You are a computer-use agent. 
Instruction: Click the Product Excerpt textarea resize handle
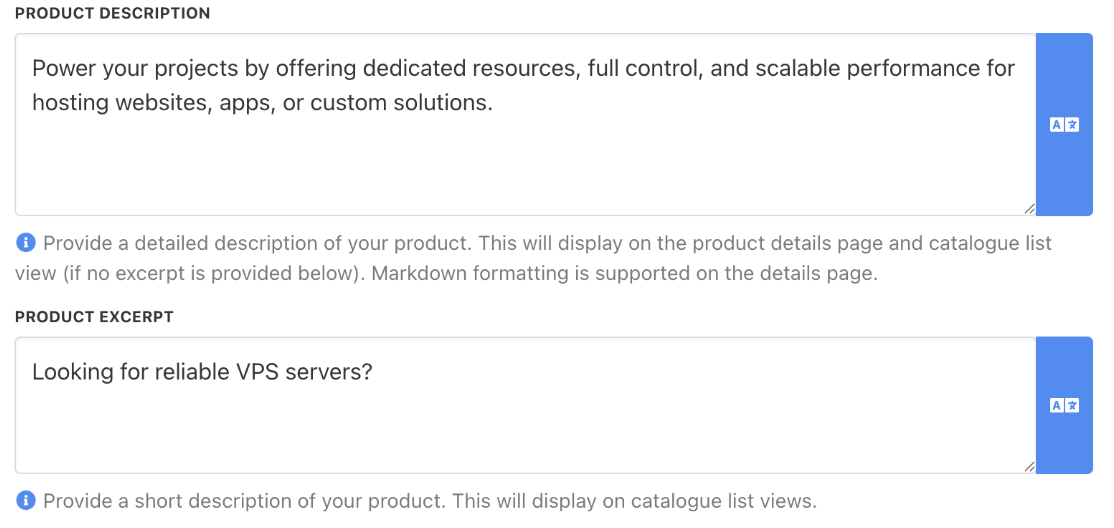tap(1029, 467)
